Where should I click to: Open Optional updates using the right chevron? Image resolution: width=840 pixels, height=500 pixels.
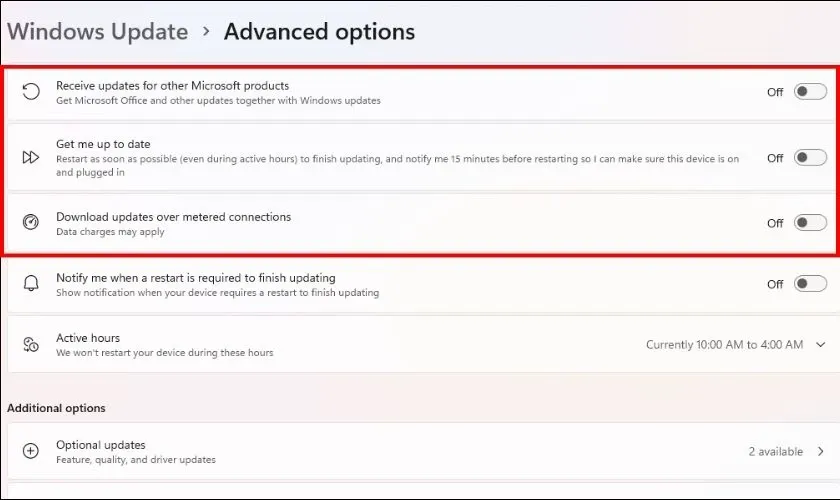click(x=821, y=452)
